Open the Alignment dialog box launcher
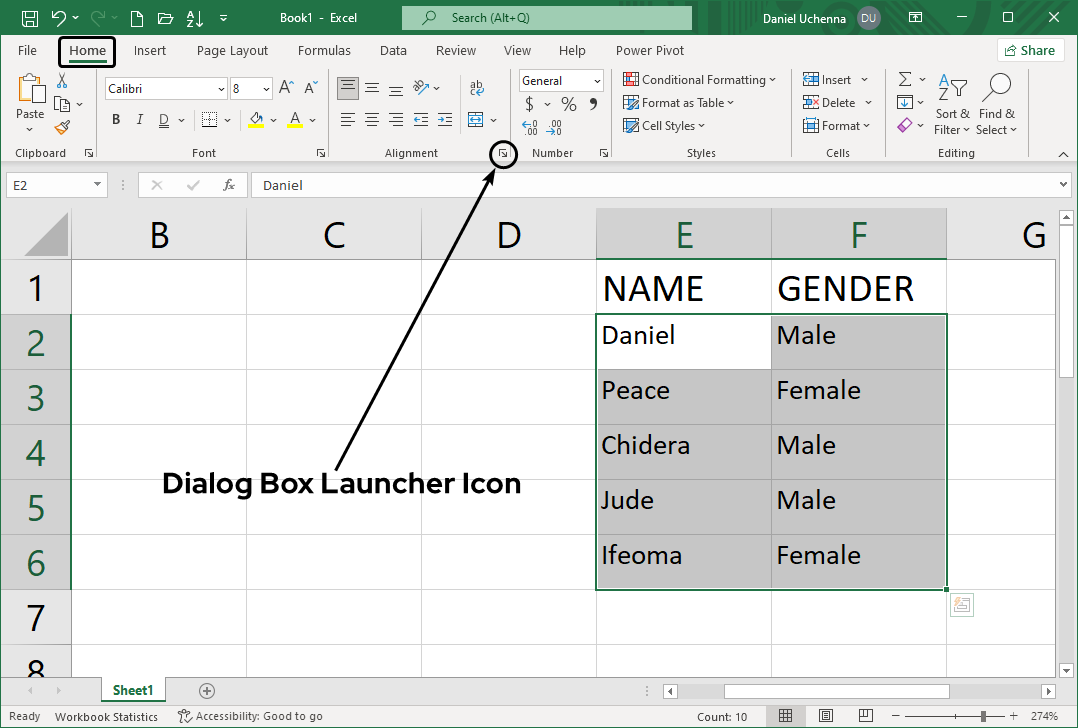Viewport: 1078px width, 728px height. coord(504,153)
